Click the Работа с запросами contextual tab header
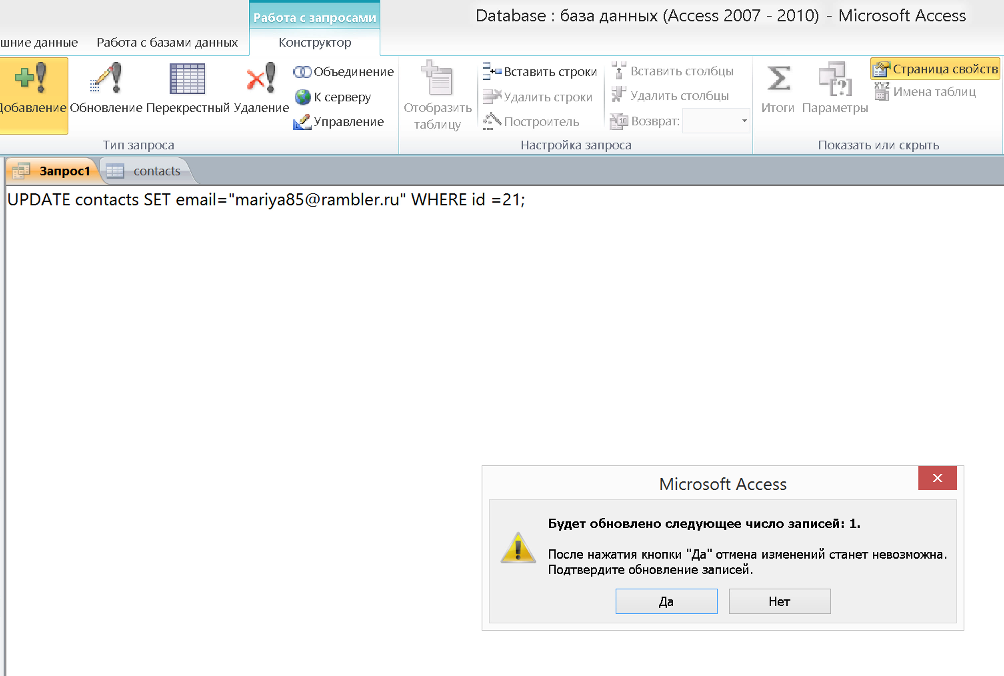 [314, 17]
